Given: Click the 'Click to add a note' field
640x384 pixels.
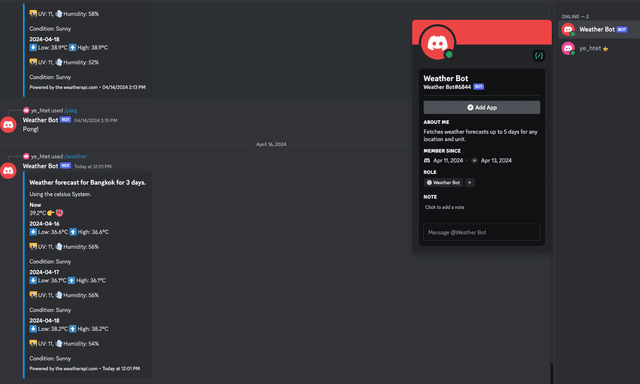Looking at the screenshot, I should click(x=444, y=207).
